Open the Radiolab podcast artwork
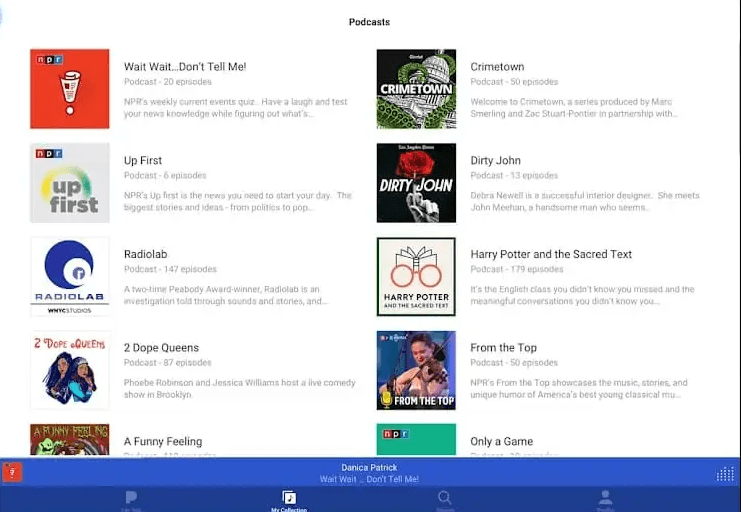The image size is (741, 512). (x=70, y=276)
